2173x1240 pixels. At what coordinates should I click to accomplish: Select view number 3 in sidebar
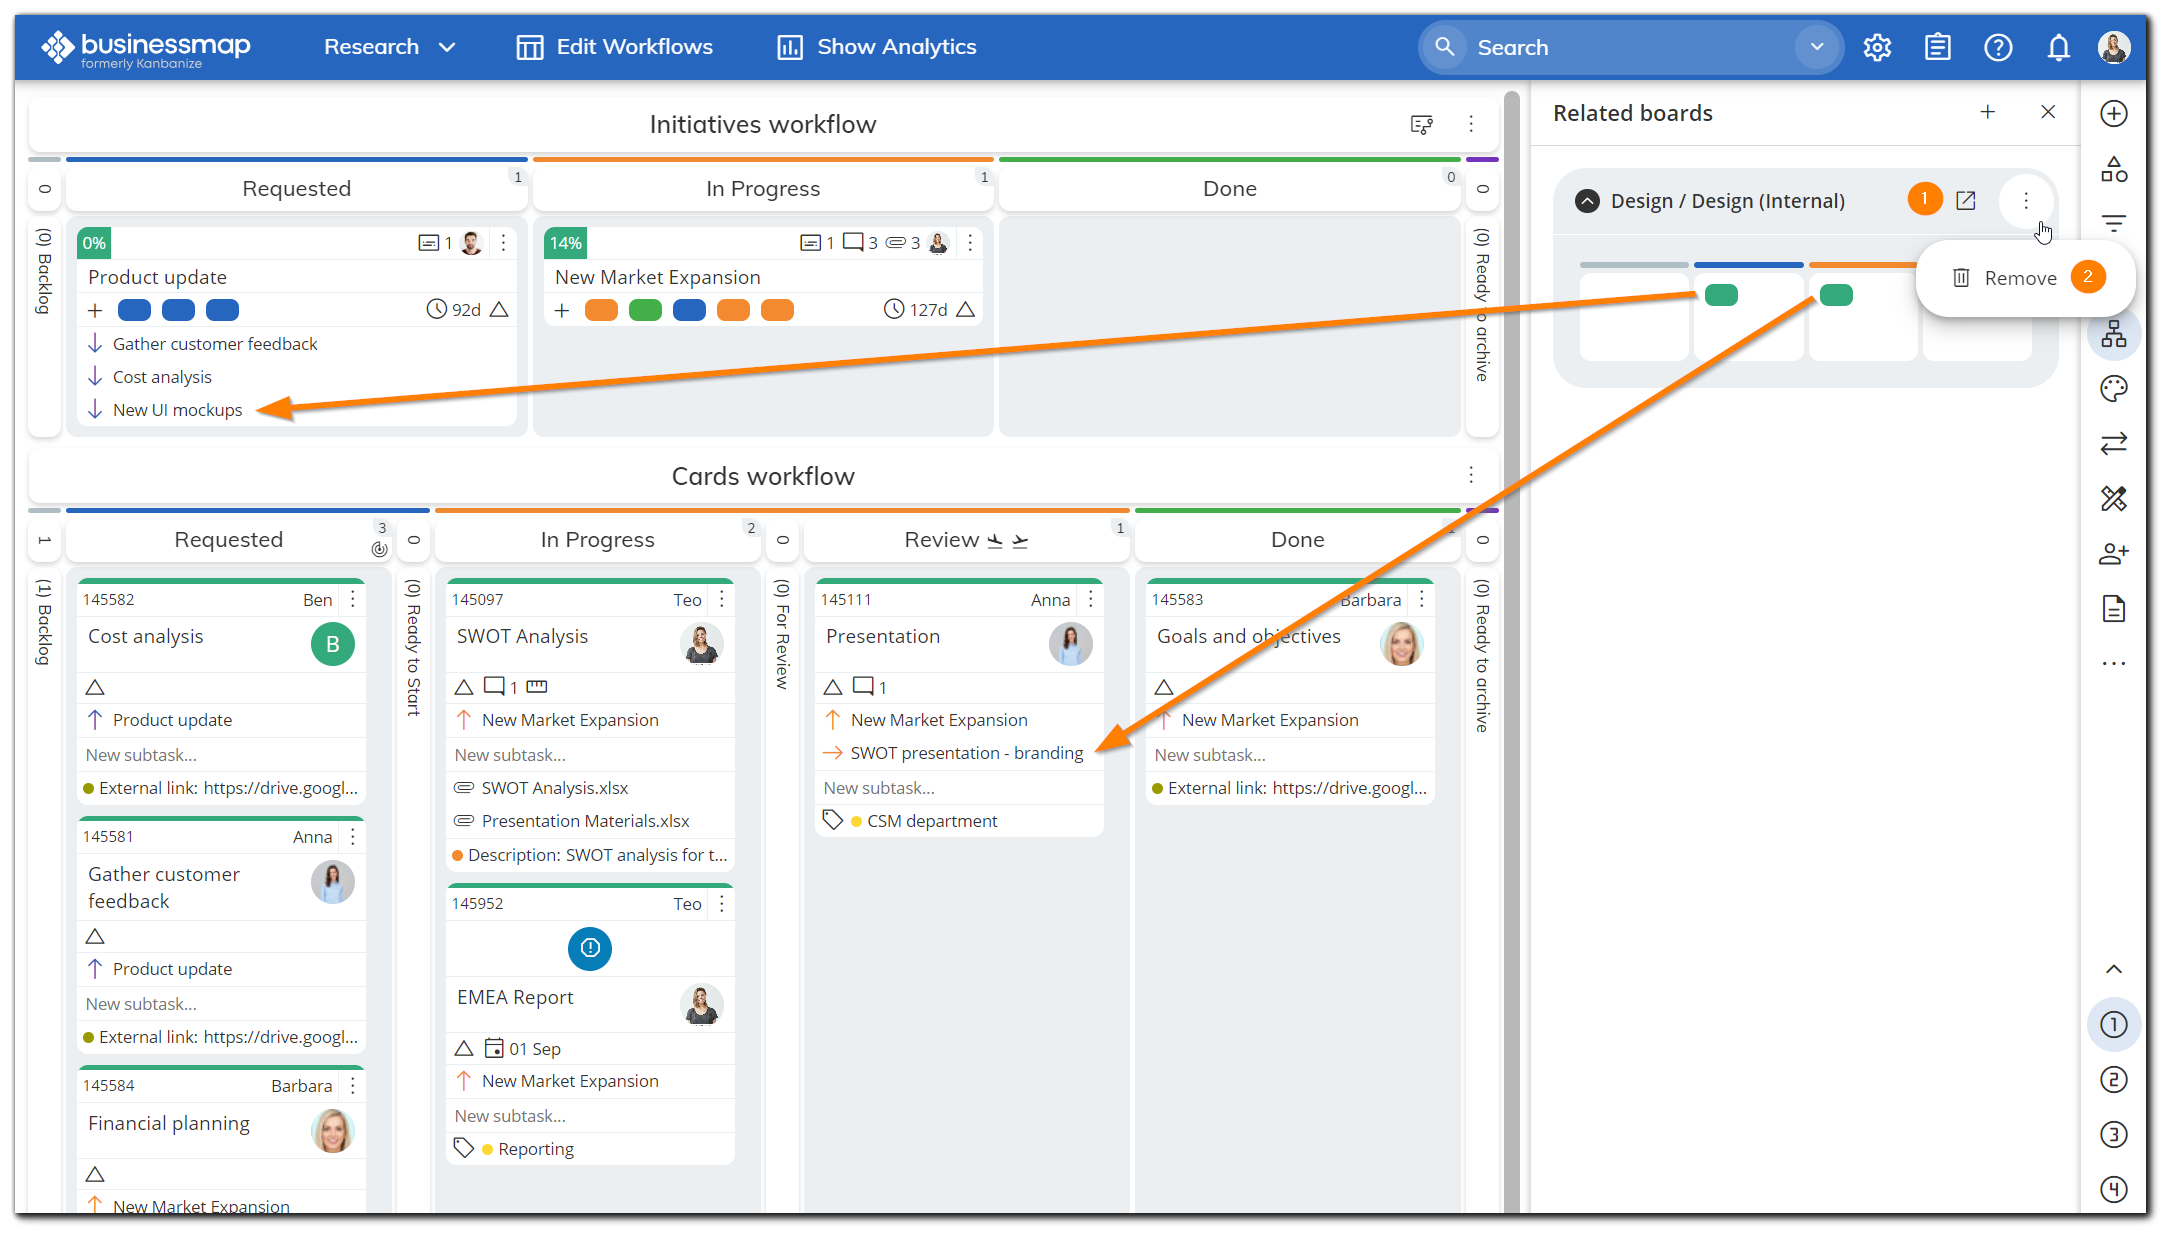point(2113,1135)
